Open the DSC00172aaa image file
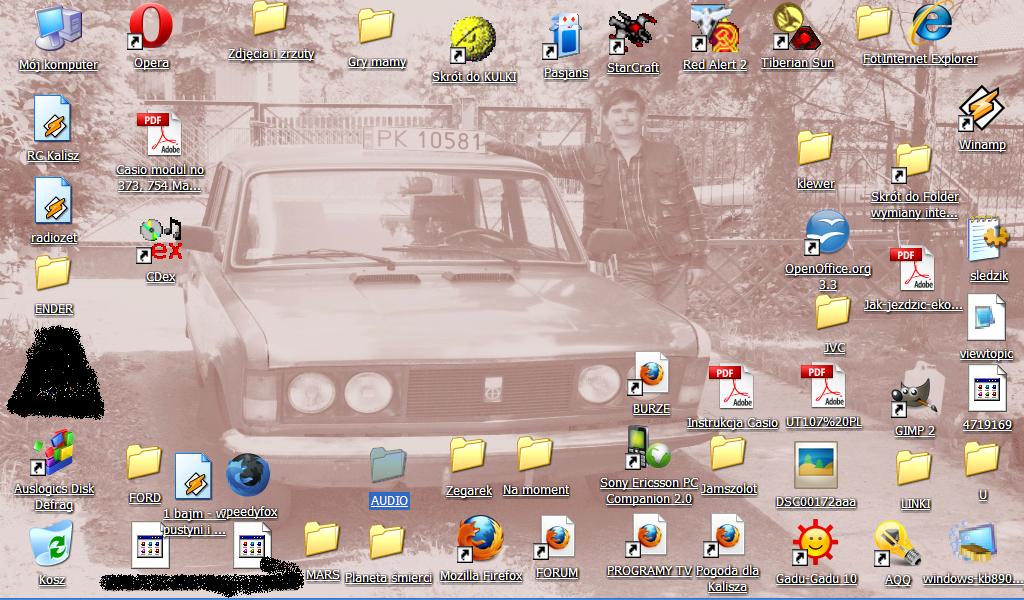Image resolution: width=1024 pixels, height=600 pixels. pos(815,465)
